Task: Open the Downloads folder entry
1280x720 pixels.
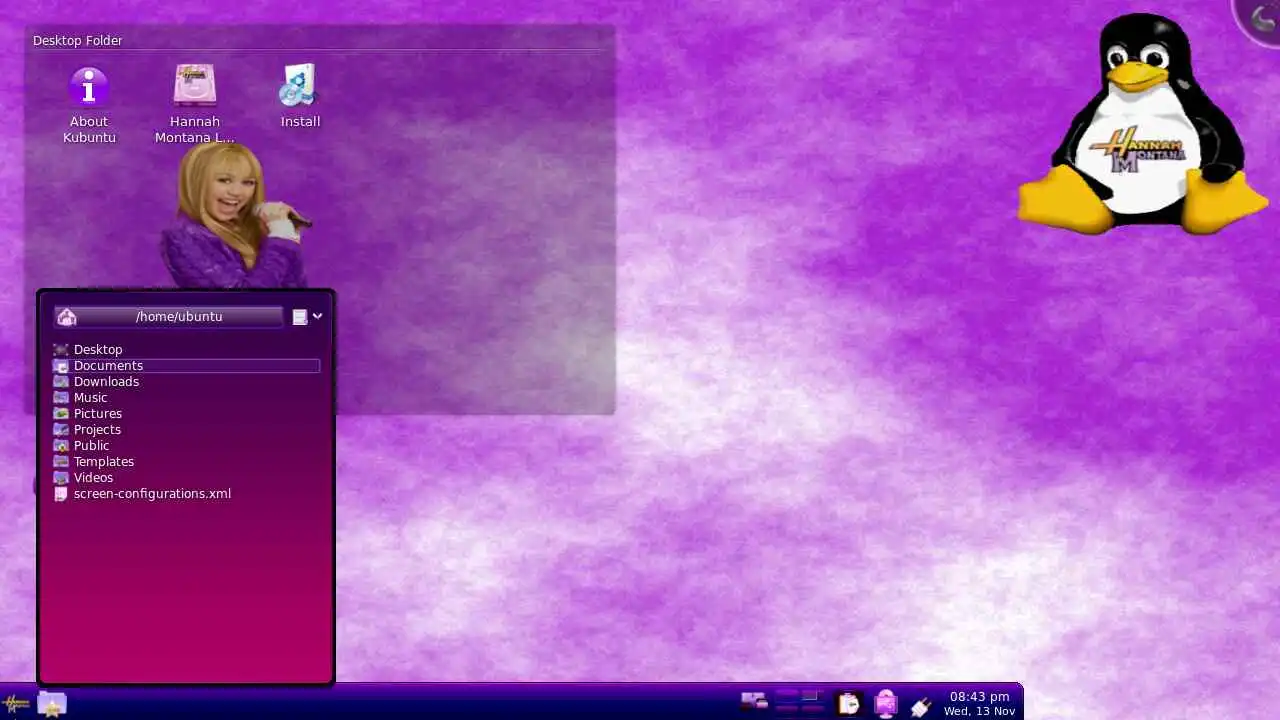Action: (x=186, y=381)
